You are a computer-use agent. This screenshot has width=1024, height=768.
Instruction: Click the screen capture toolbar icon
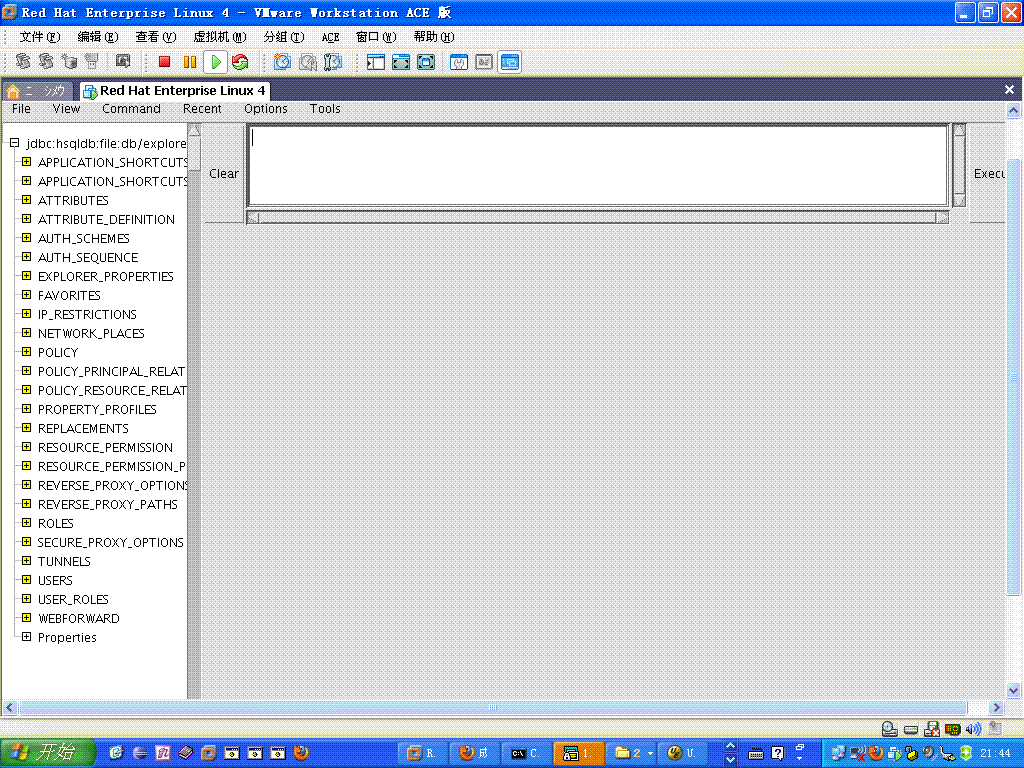[123, 61]
